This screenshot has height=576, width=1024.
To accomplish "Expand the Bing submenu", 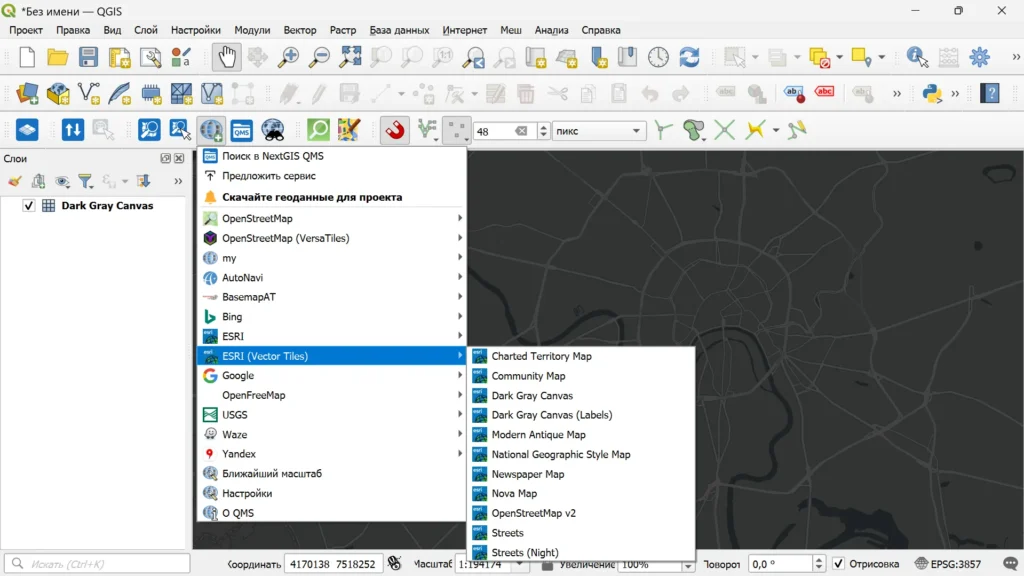I will [x=332, y=317].
